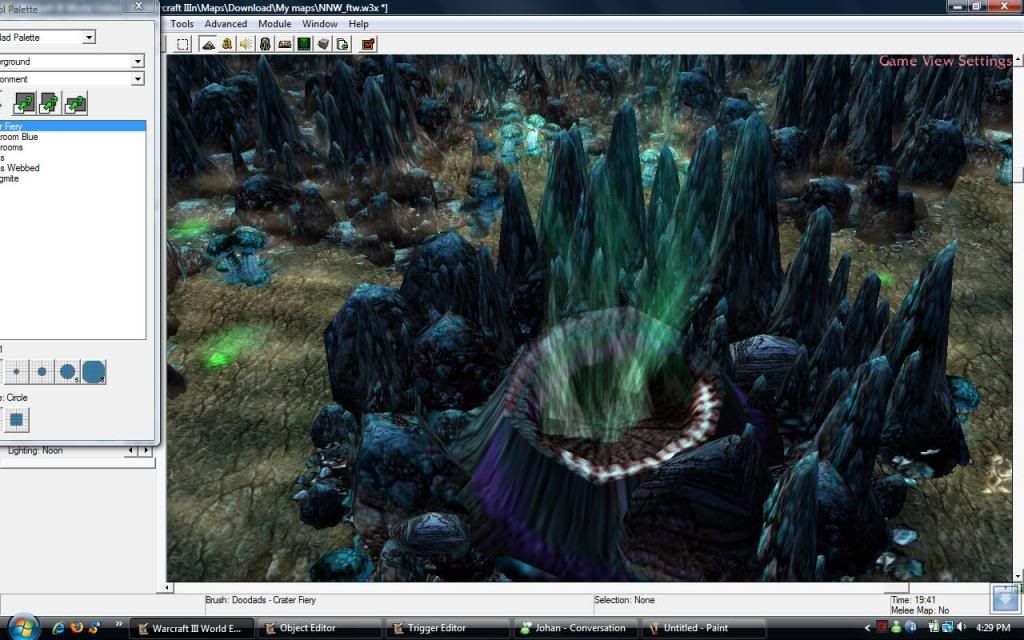Click third random doodad variation button
This screenshot has width=1024, height=640.
point(75,103)
